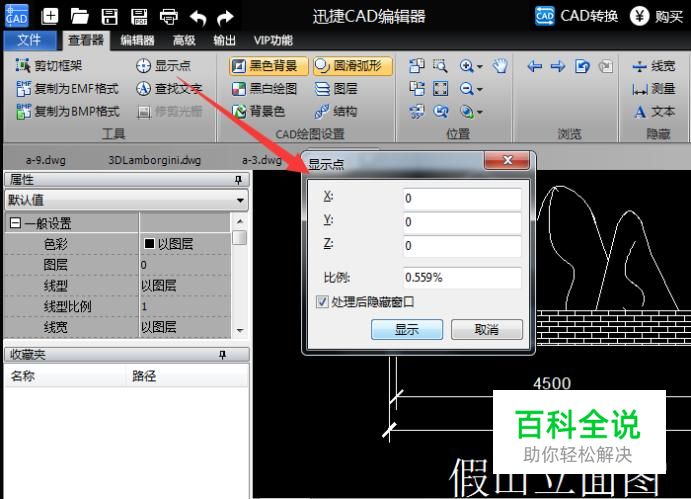Go to previous with left arrow in 浏览
691x499 pixels.
(x=535, y=66)
